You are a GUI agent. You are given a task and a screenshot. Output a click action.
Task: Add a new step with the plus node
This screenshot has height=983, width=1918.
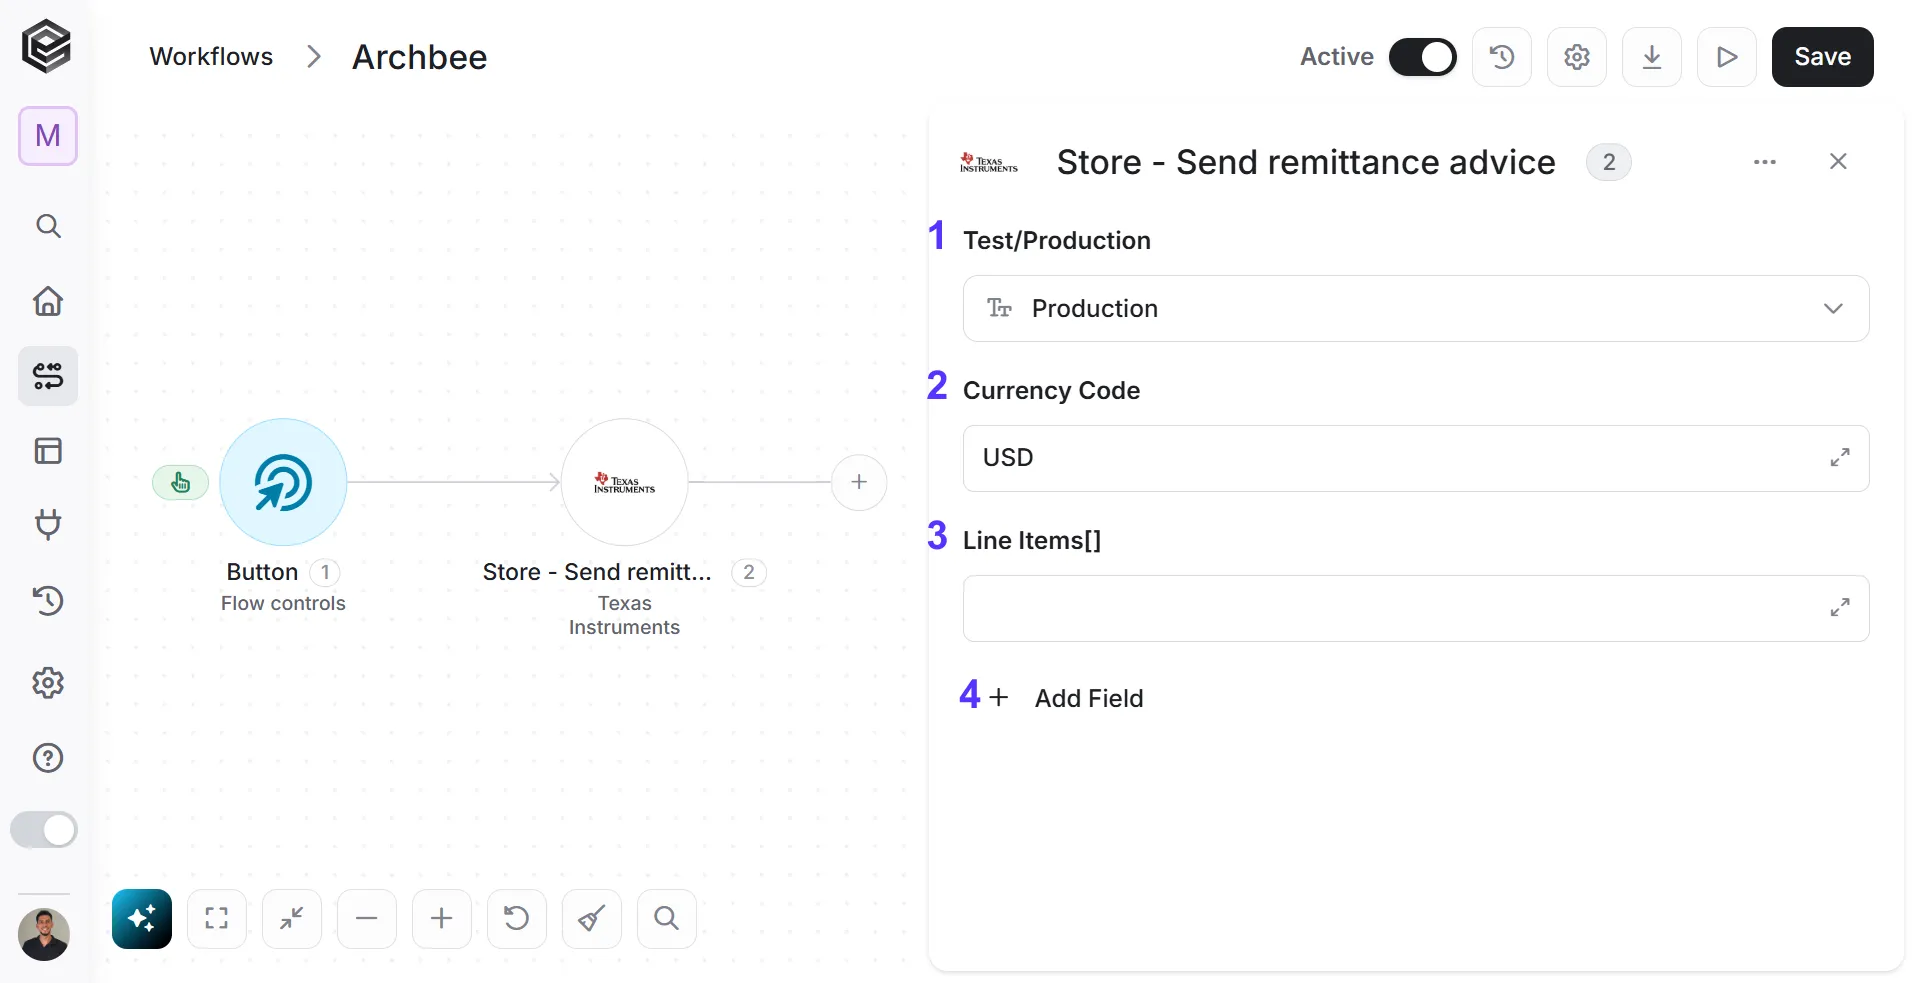coord(859,482)
